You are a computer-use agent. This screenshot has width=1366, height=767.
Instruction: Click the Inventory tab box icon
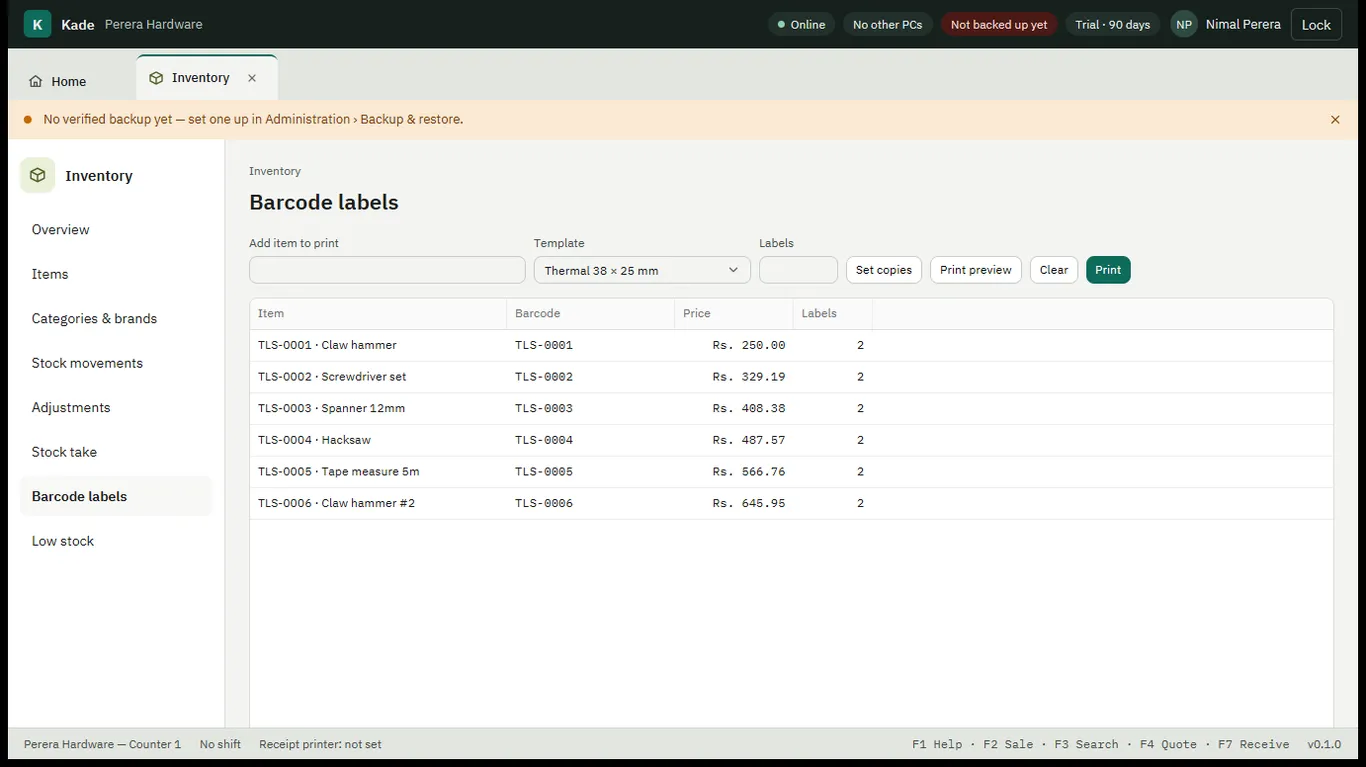pyautogui.click(x=156, y=78)
